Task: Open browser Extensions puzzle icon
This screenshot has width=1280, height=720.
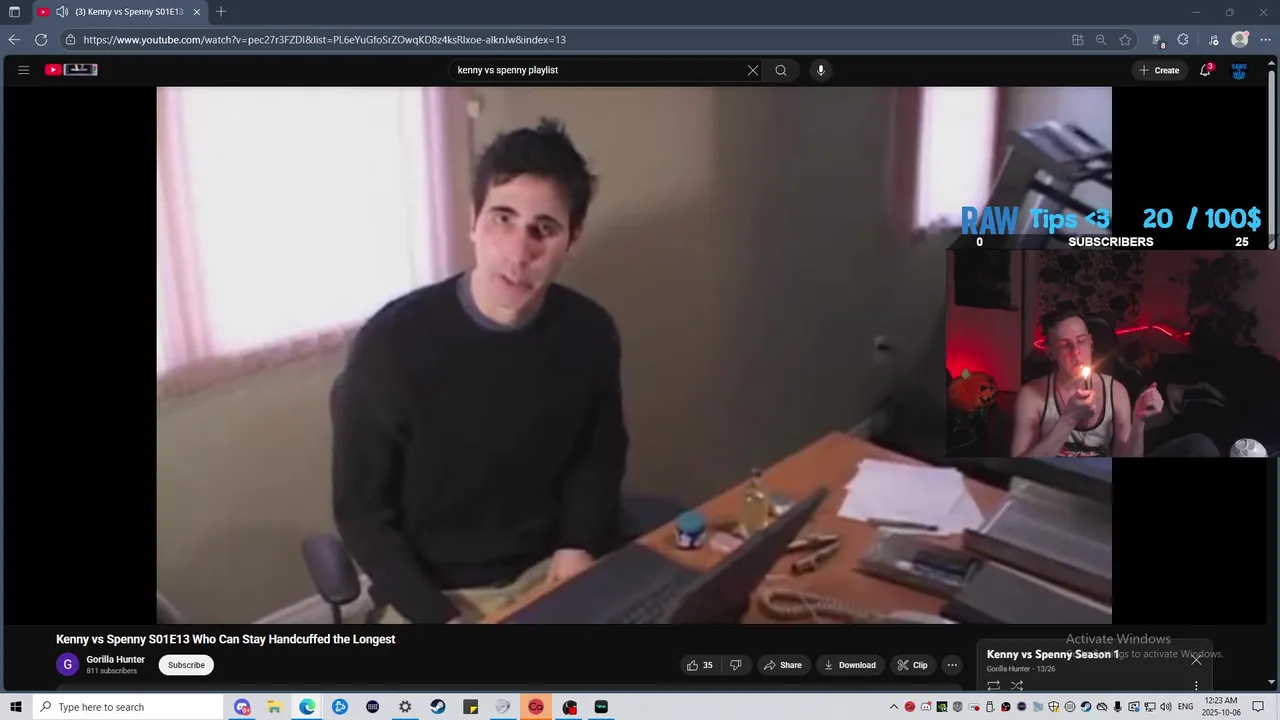Action: (x=1183, y=40)
